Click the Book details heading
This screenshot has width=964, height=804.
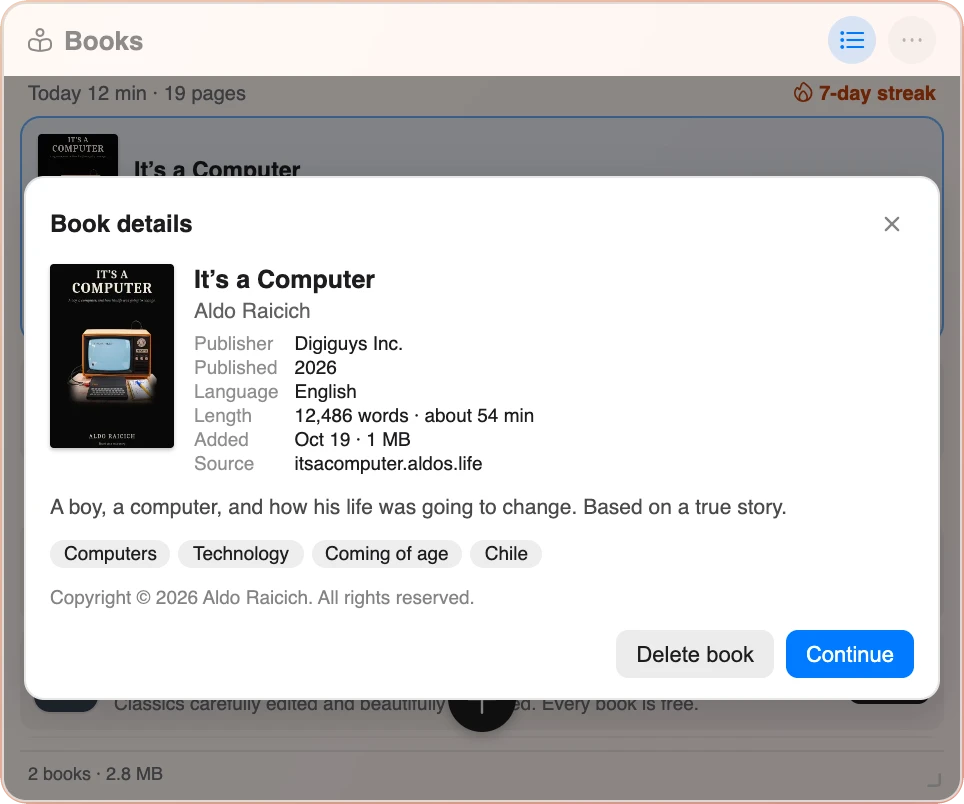[x=121, y=224]
